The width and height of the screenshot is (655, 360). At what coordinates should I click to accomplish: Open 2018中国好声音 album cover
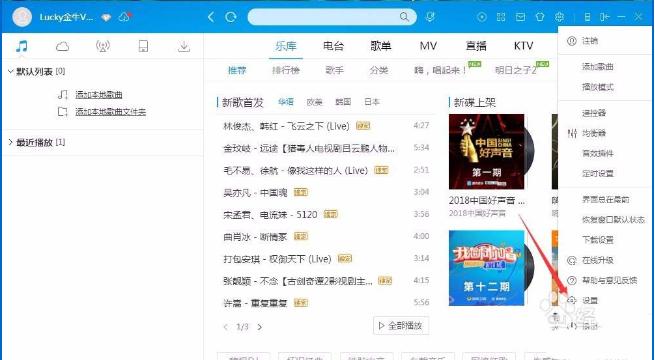pos(487,152)
